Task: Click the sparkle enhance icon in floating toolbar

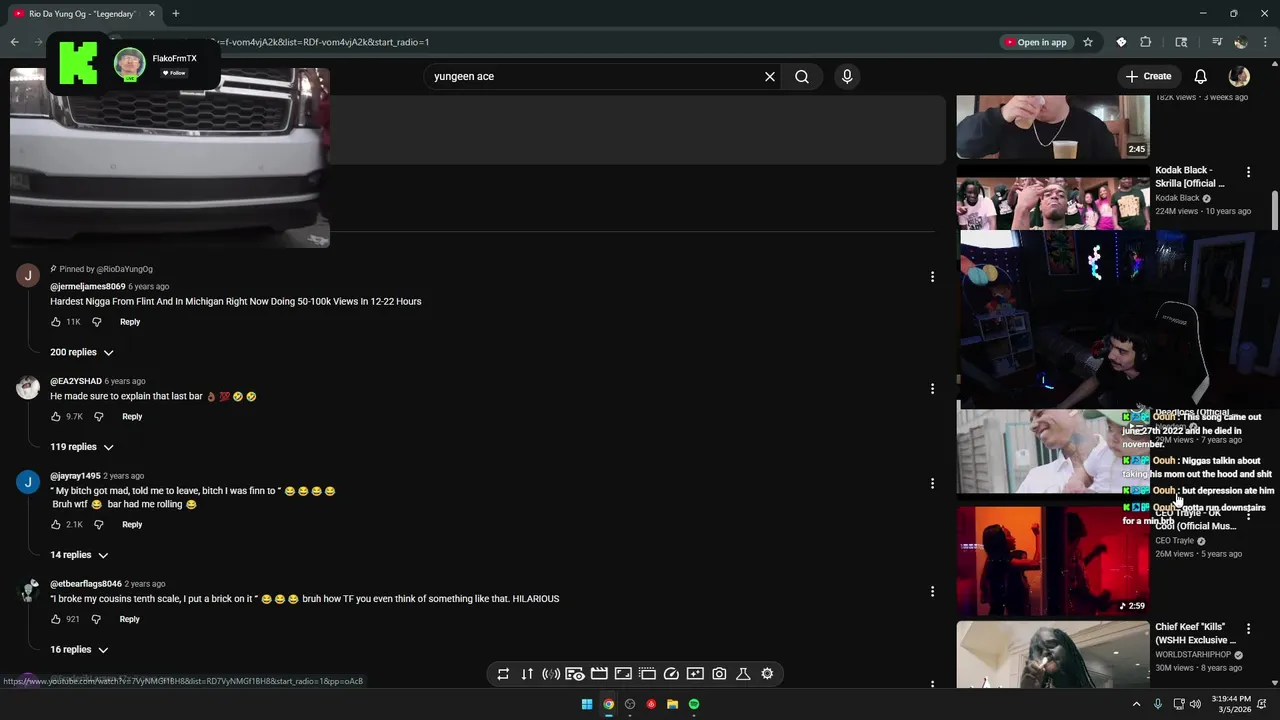Action: pos(695,674)
